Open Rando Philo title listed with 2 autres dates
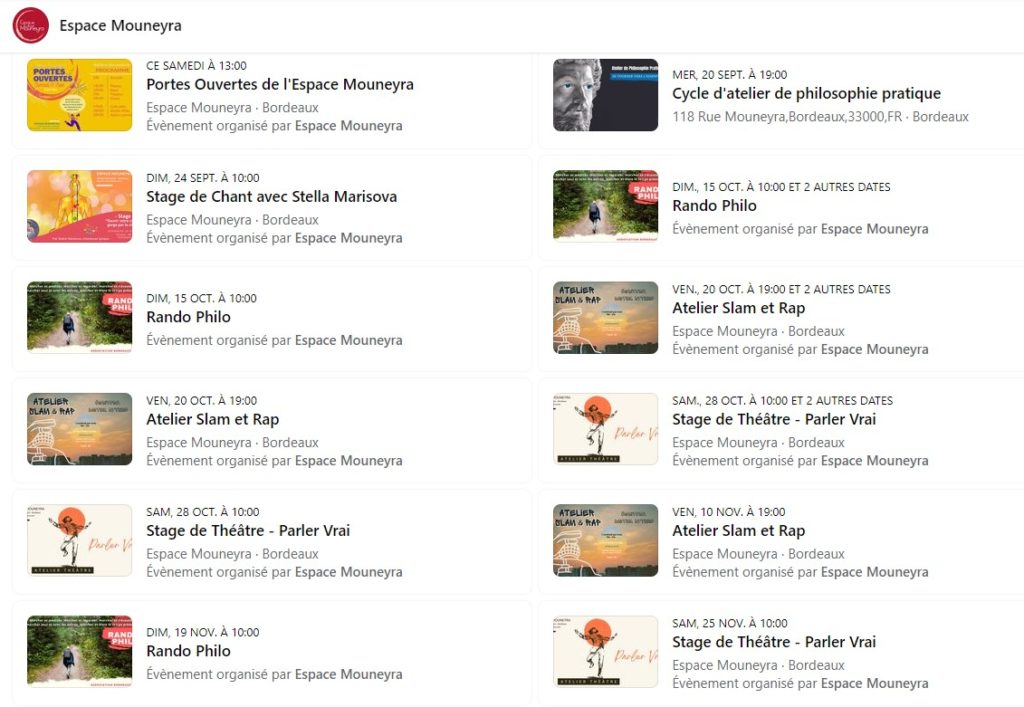This screenshot has height=707, width=1024. 714,206
